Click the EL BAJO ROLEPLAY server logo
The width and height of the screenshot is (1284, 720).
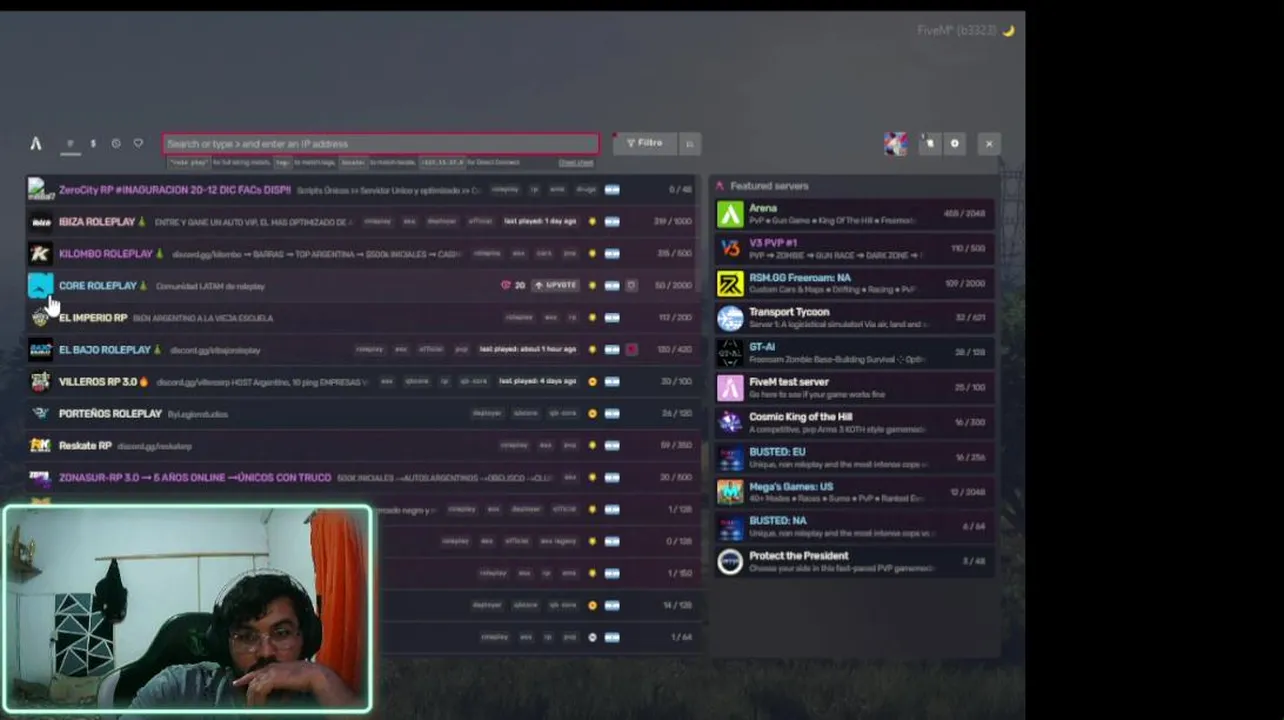tap(40, 350)
